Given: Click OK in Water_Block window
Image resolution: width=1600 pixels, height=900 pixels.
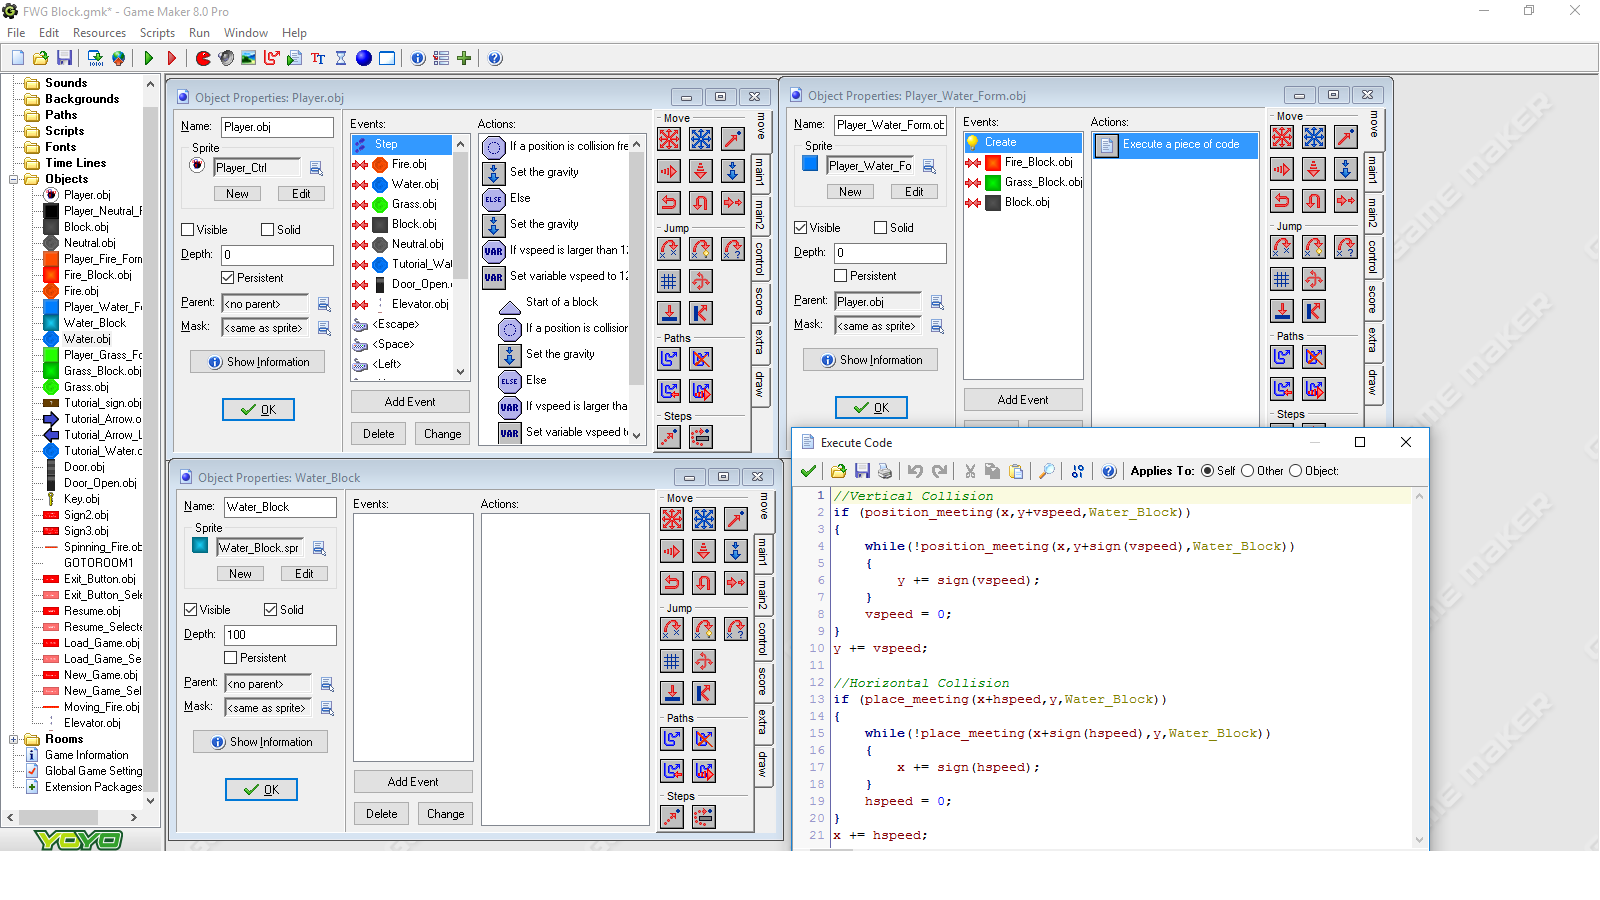Looking at the screenshot, I should [261, 790].
